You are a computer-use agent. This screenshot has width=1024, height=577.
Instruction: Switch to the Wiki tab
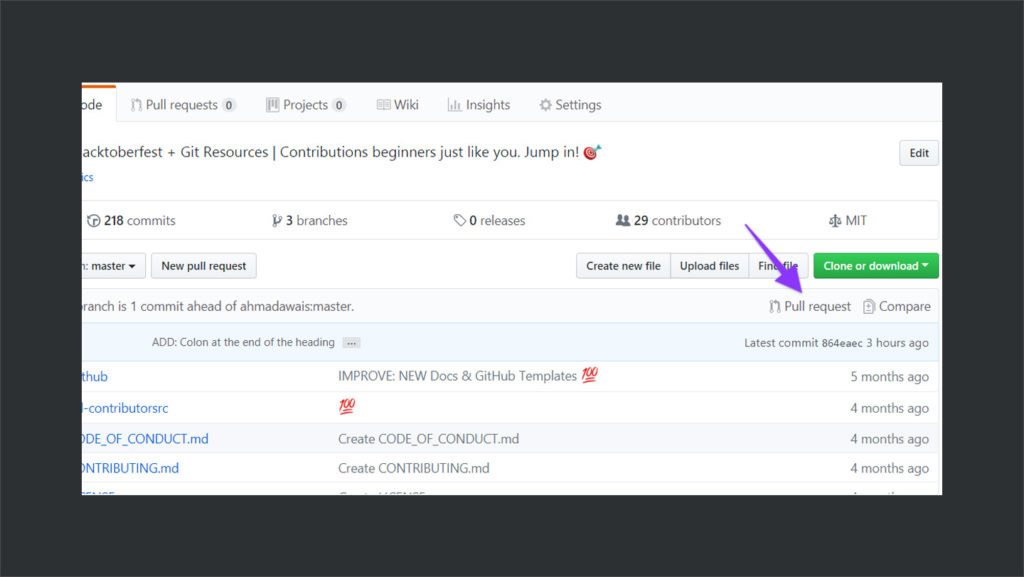[397, 105]
